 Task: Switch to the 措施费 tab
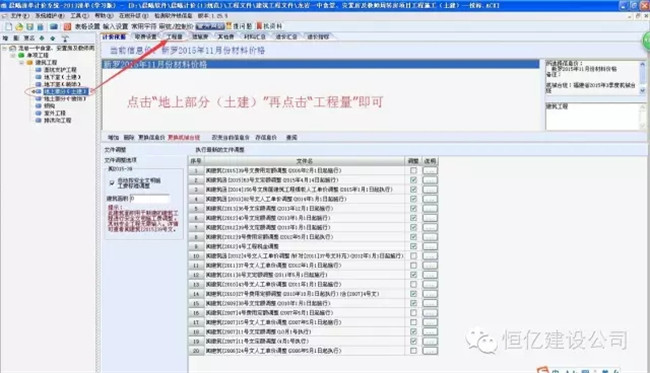200,37
